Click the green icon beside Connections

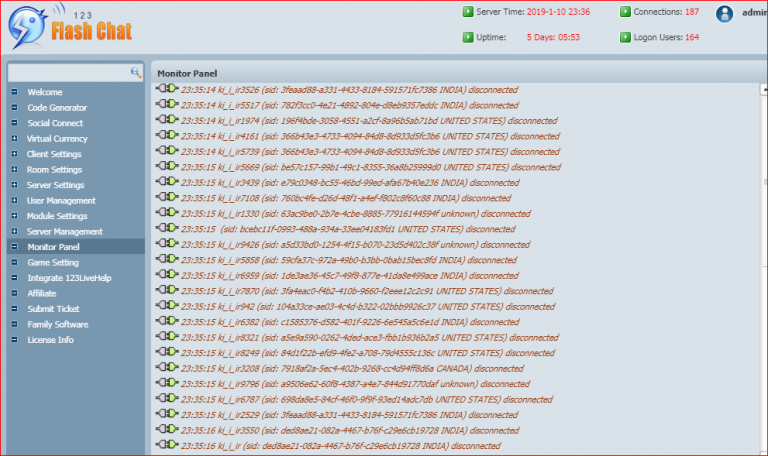pos(625,11)
